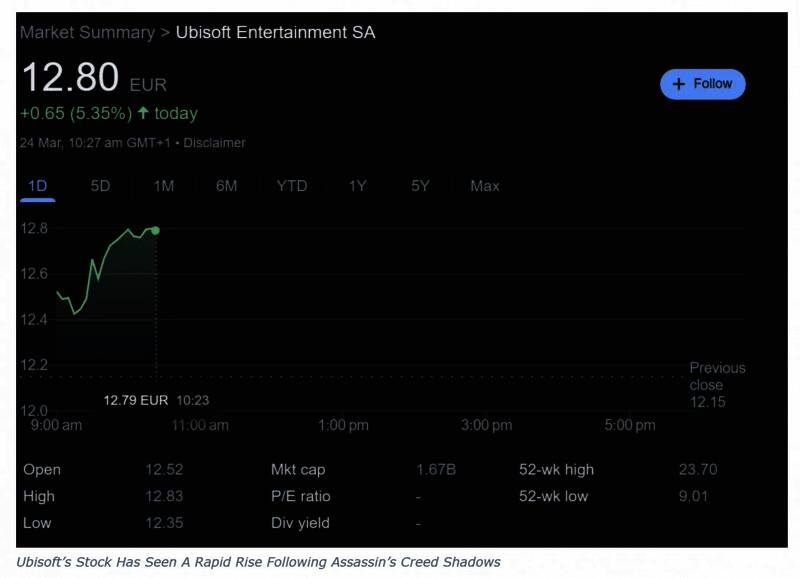
Task: Click the green up arrow beside today
Action: tap(143, 113)
